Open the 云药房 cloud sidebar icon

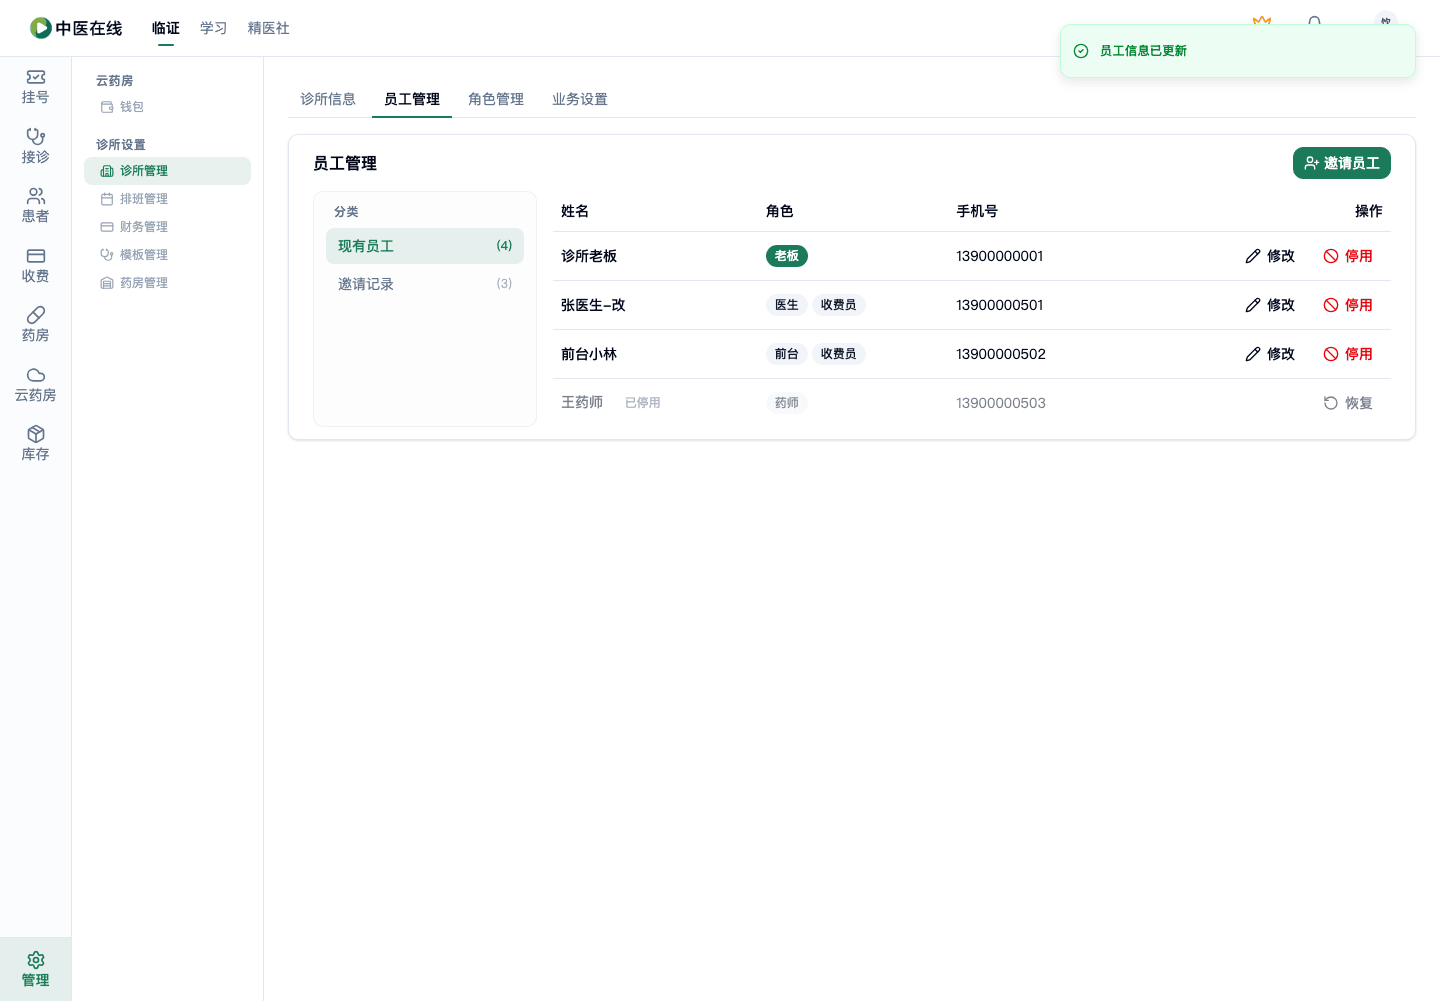36,375
